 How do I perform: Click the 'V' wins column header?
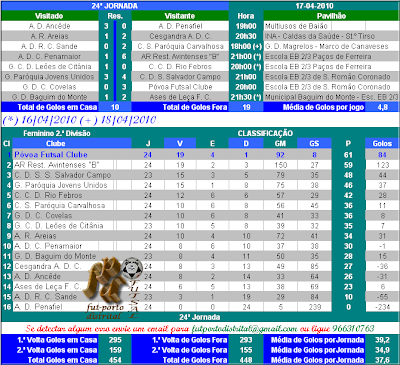click(180, 143)
